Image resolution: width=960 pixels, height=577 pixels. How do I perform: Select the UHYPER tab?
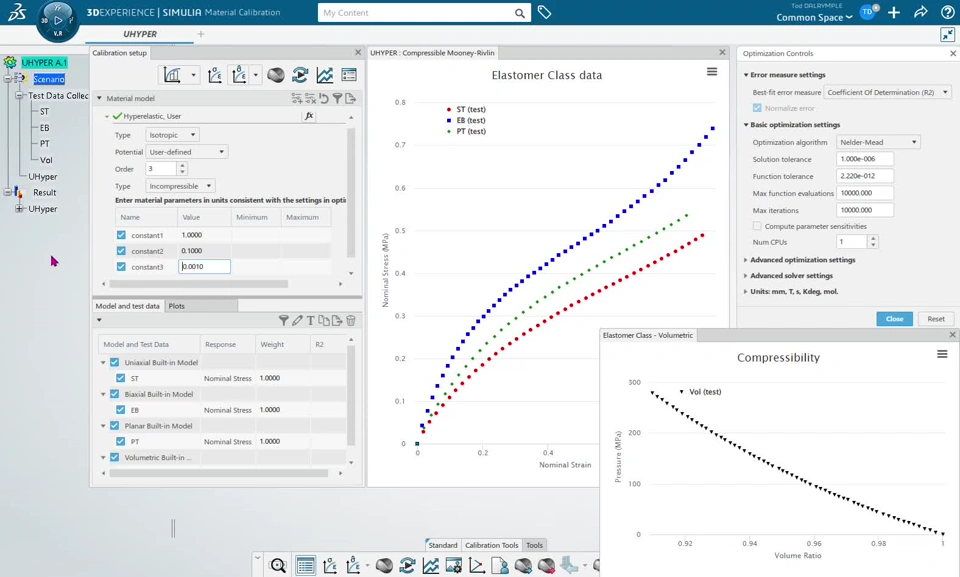tap(140, 34)
